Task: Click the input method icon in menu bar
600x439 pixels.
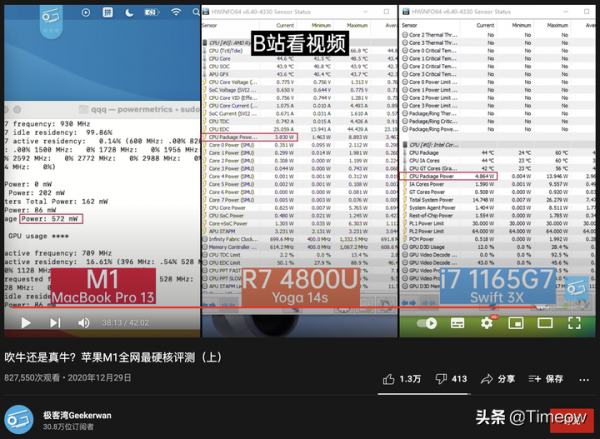Action: (108, 13)
